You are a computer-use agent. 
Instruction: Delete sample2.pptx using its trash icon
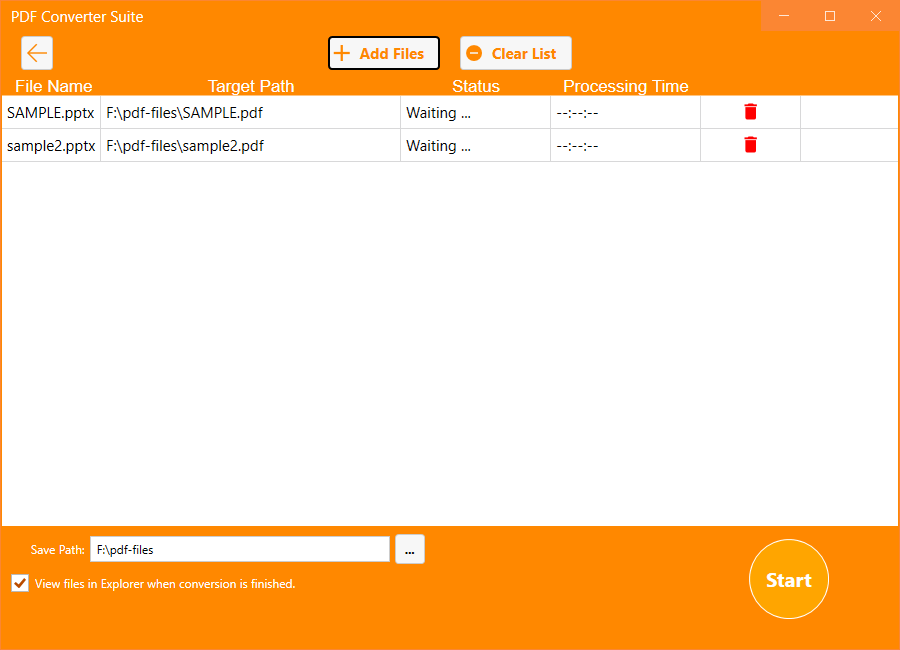[750, 145]
